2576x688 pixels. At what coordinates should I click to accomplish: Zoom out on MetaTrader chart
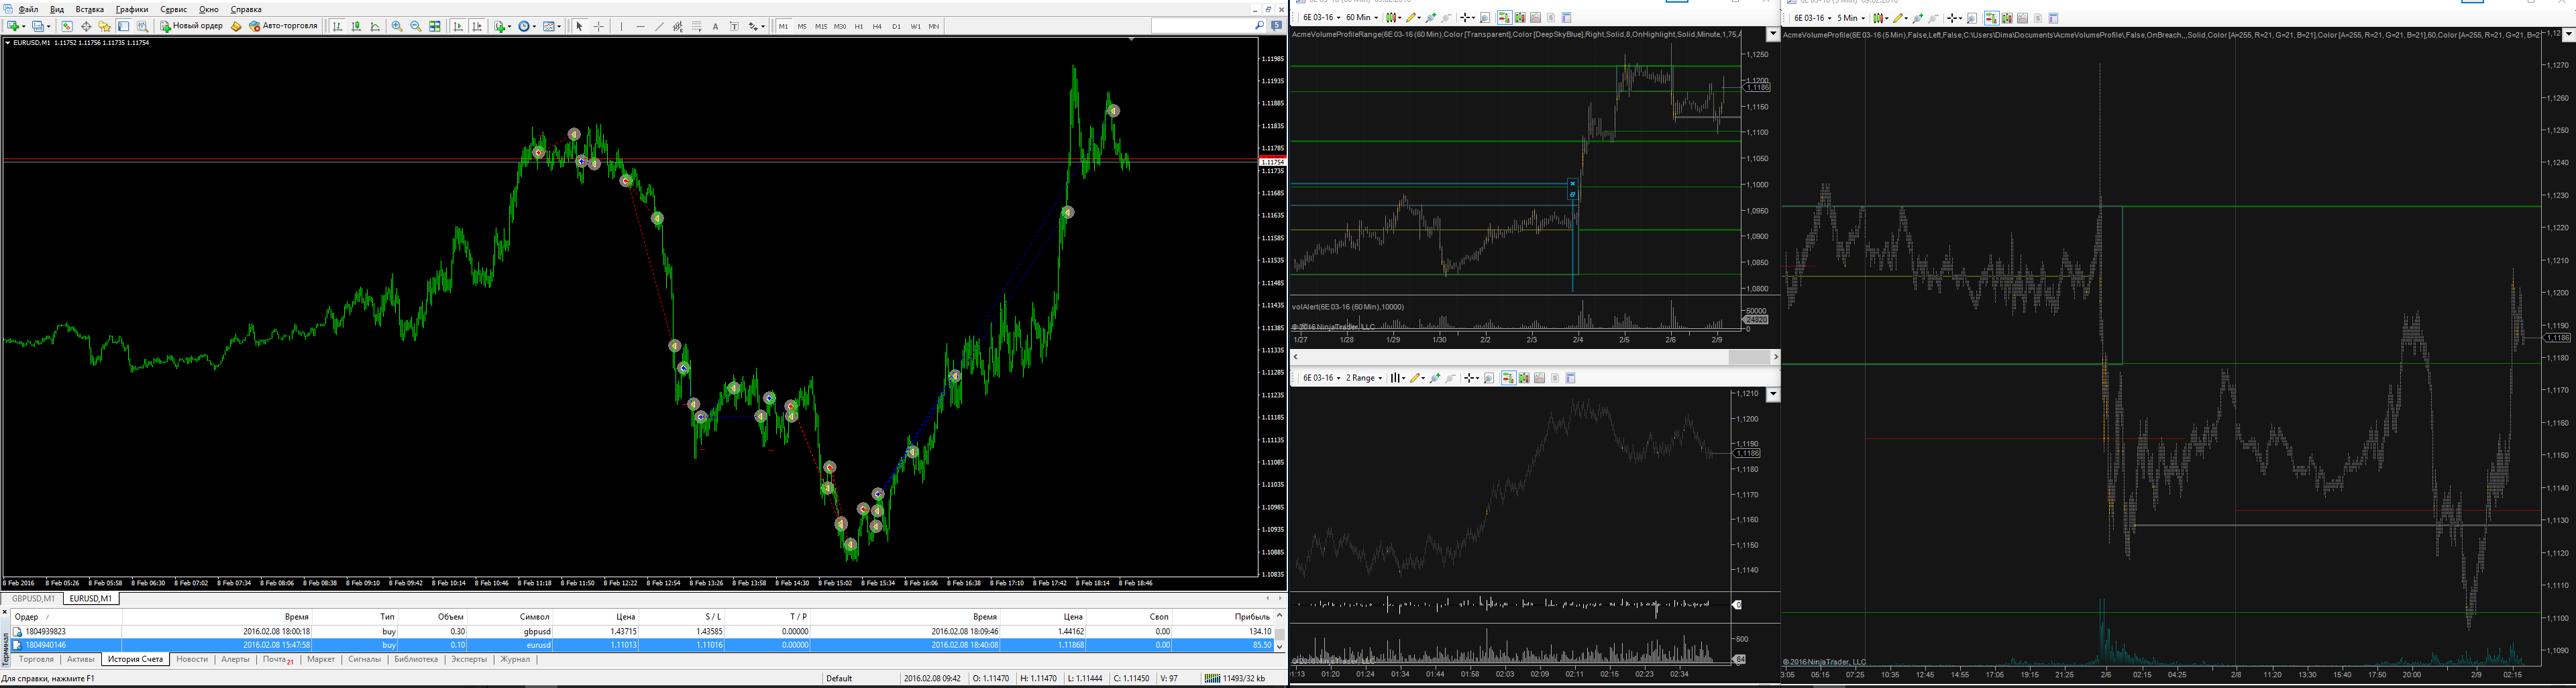click(x=416, y=26)
